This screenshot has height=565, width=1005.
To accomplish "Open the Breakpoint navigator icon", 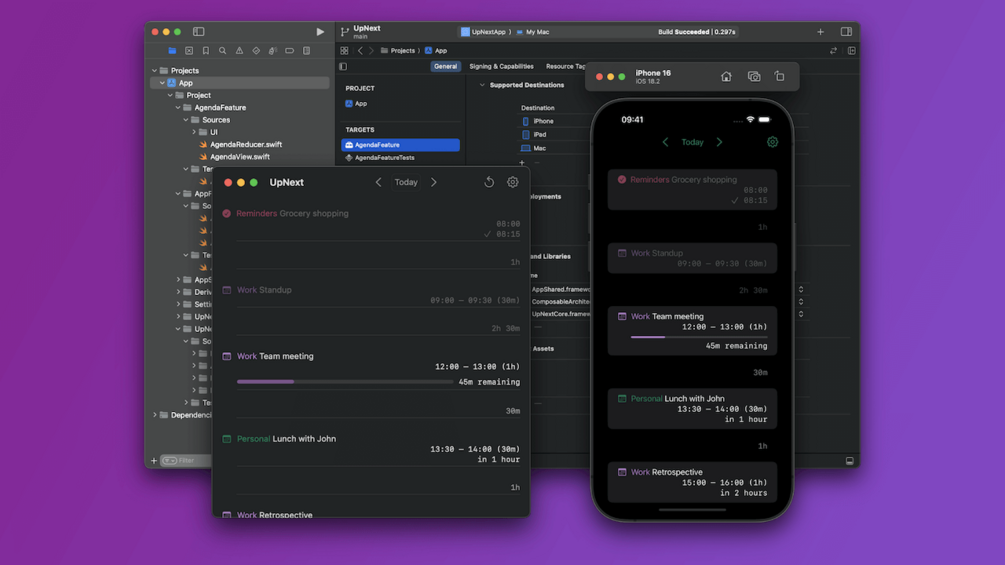I will [290, 51].
